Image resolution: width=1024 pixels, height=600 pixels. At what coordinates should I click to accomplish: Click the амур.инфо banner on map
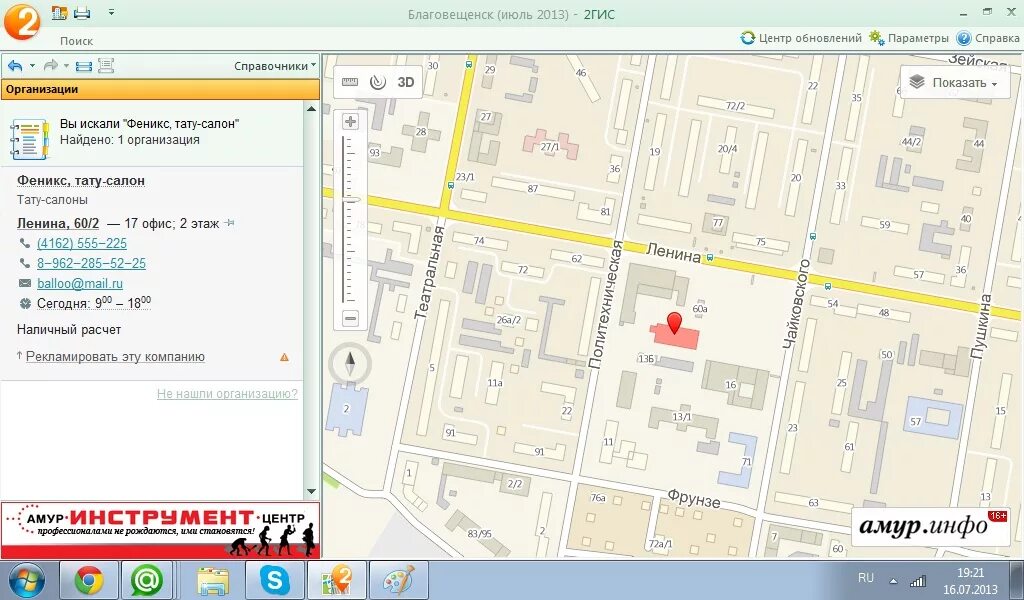tap(931, 528)
